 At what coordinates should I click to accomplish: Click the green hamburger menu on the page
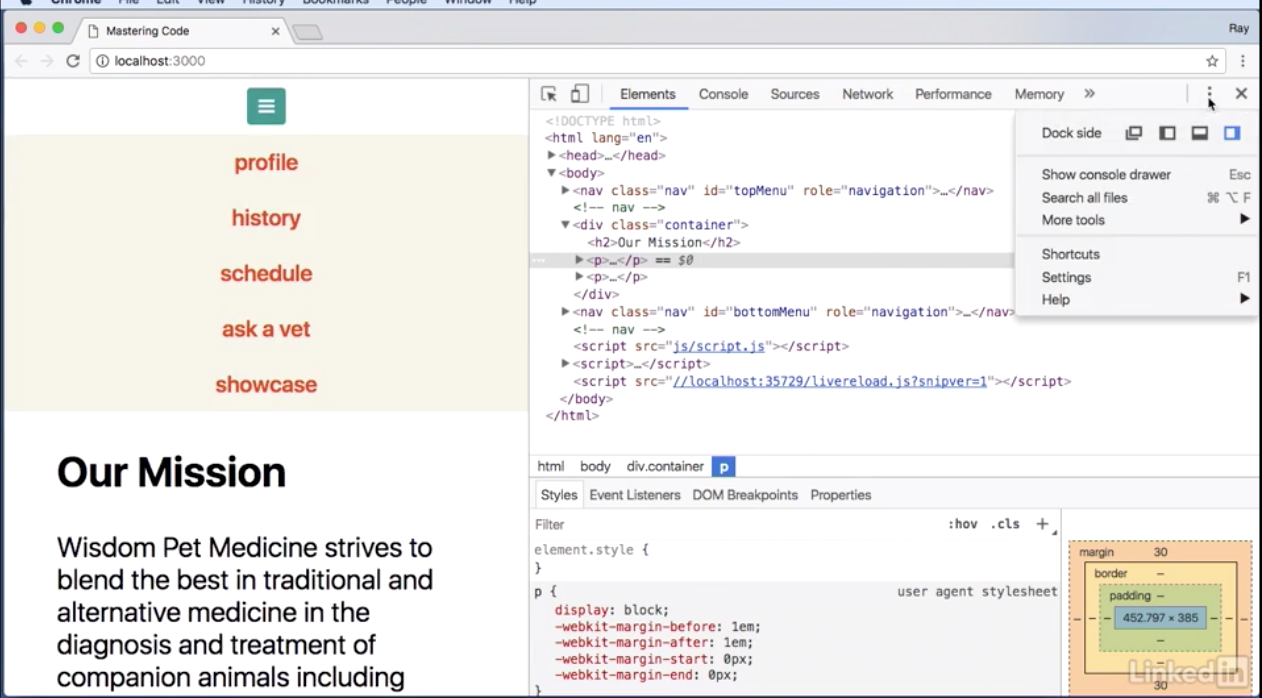(266, 106)
